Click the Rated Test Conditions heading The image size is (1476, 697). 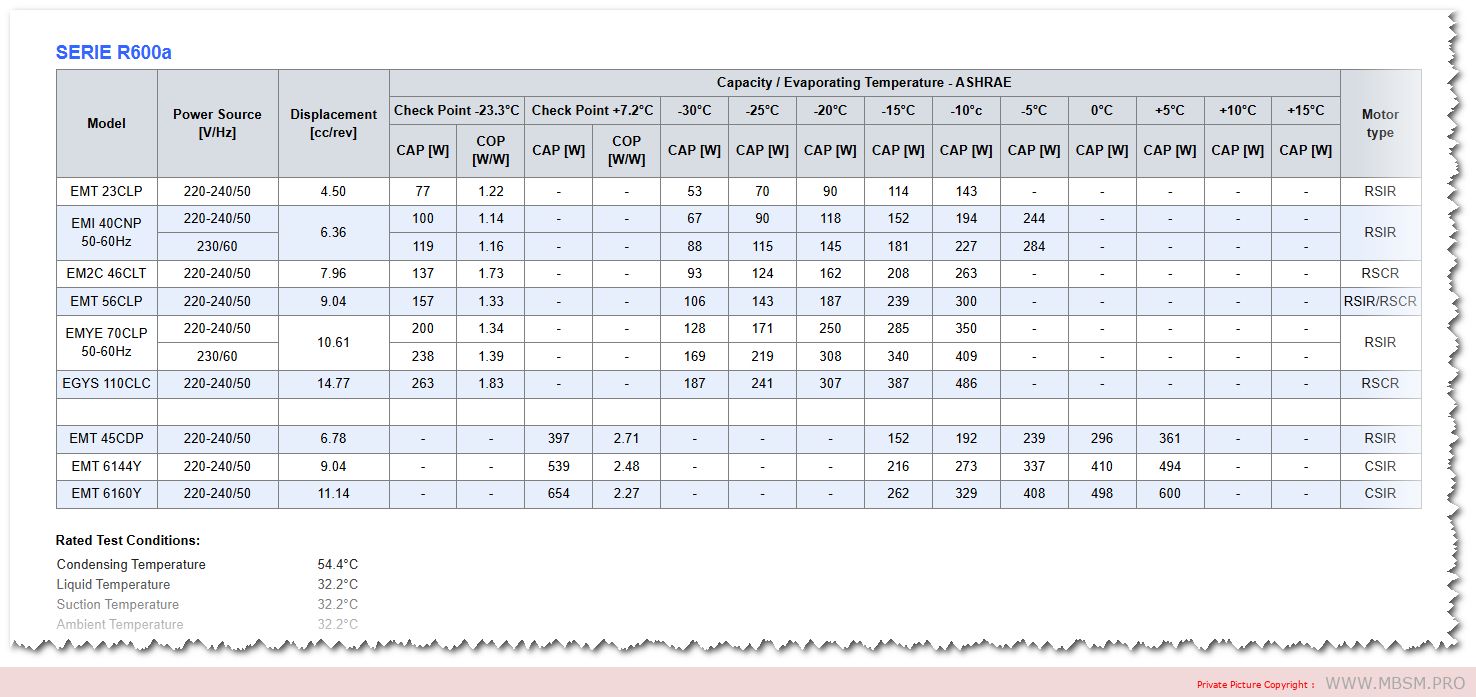(128, 540)
